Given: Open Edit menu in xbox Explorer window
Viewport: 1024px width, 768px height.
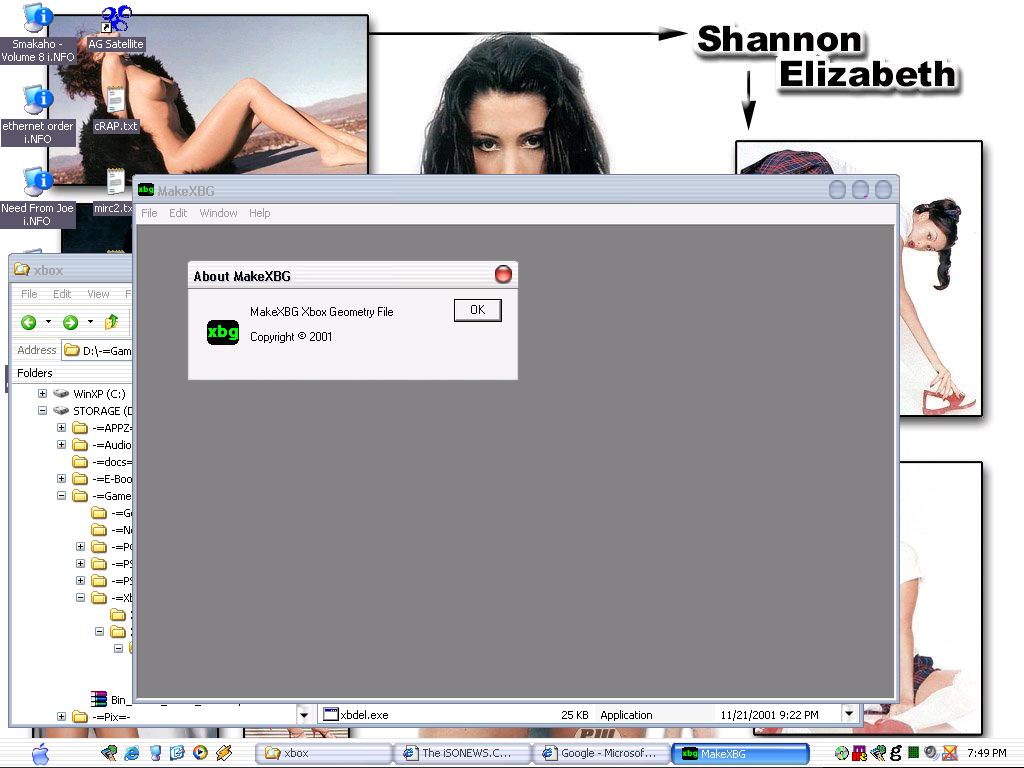Looking at the screenshot, I should [62, 294].
